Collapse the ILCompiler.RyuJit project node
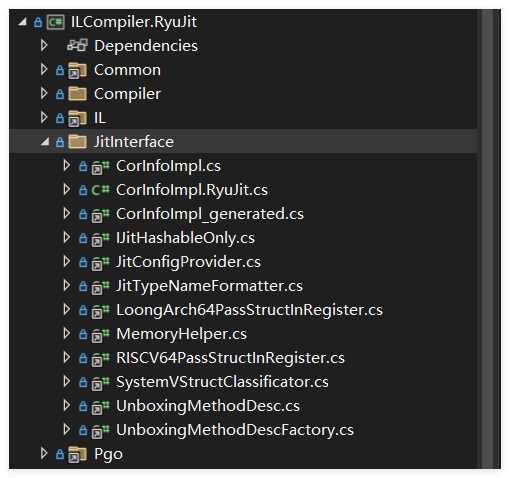The width and height of the screenshot is (510, 478). pyautogui.click(x=23, y=22)
